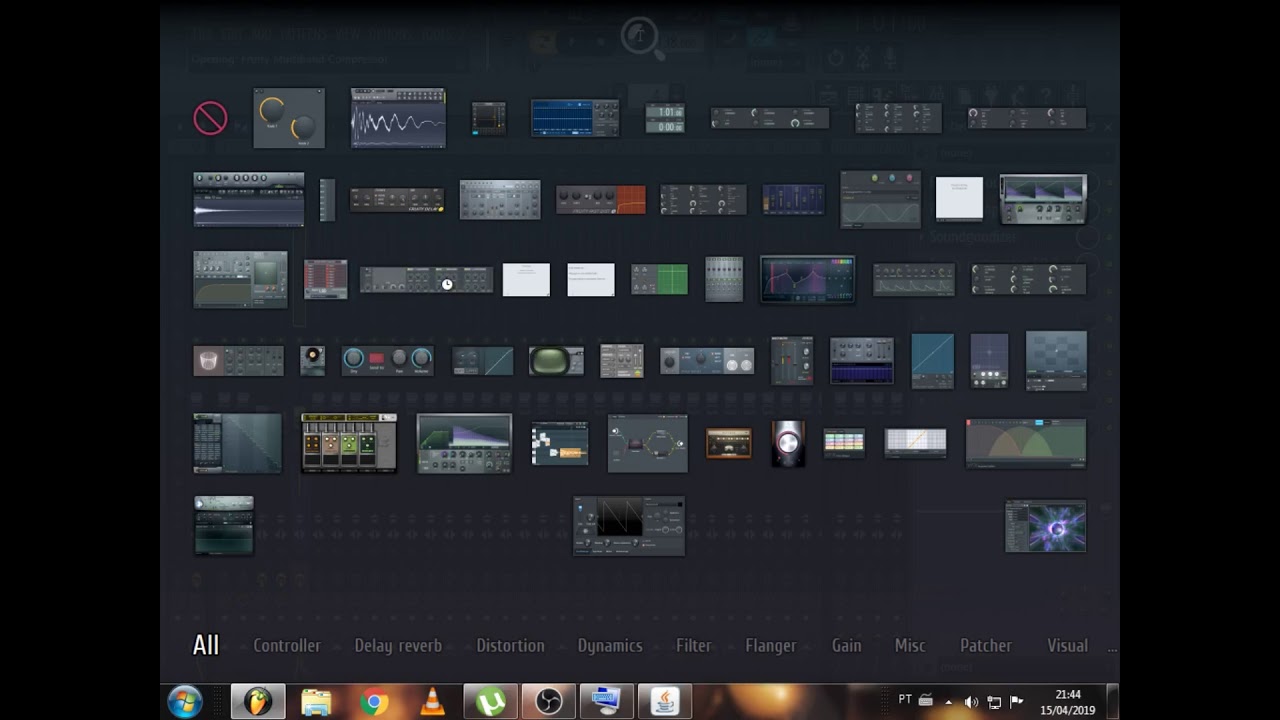
Task: Select the plugin with purple vertical bands
Action: pyautogui.click(x=794, y=199)
